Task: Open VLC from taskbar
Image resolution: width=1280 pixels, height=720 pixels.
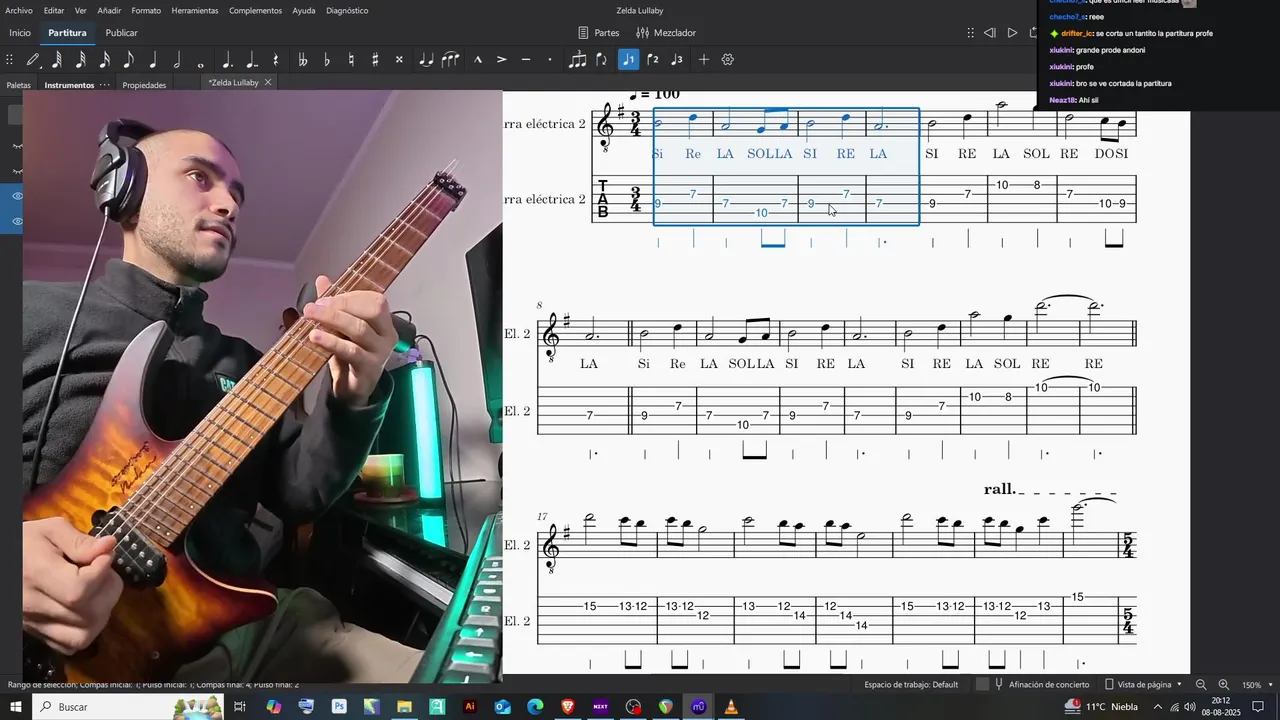Action: pyautogui.click(x=731, y=707)
